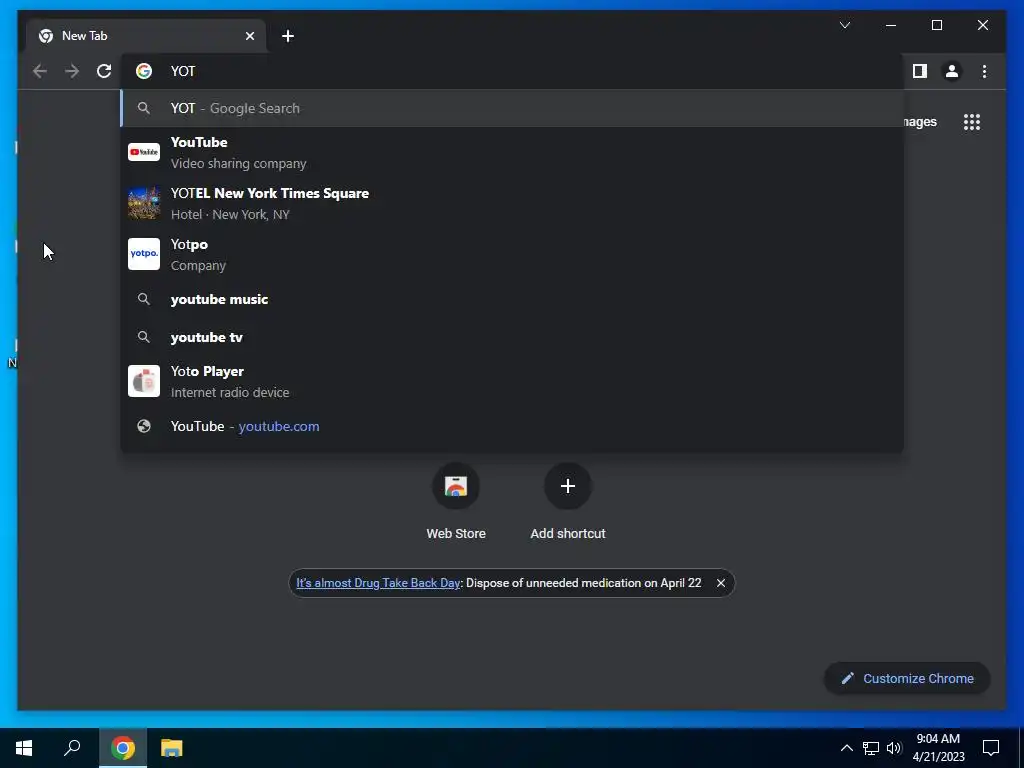Image resolution: width=1024 pixels, height=768 pixels.
Task: Maximize the Chrome window
Action: (x=936, y=25)
